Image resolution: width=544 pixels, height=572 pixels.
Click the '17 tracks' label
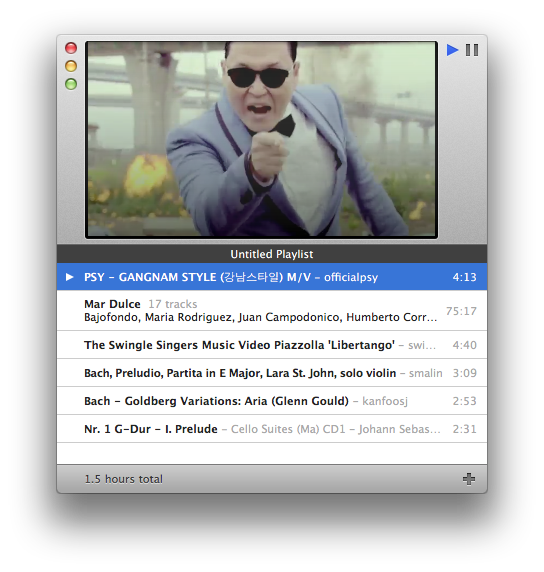tap(173, 304)
